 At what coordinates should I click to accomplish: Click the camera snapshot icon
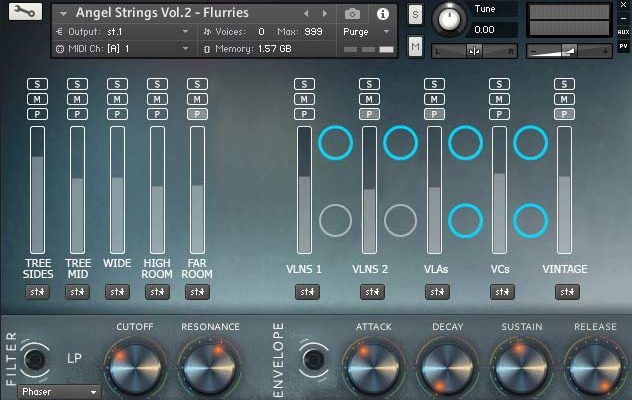tap(352, 14)
